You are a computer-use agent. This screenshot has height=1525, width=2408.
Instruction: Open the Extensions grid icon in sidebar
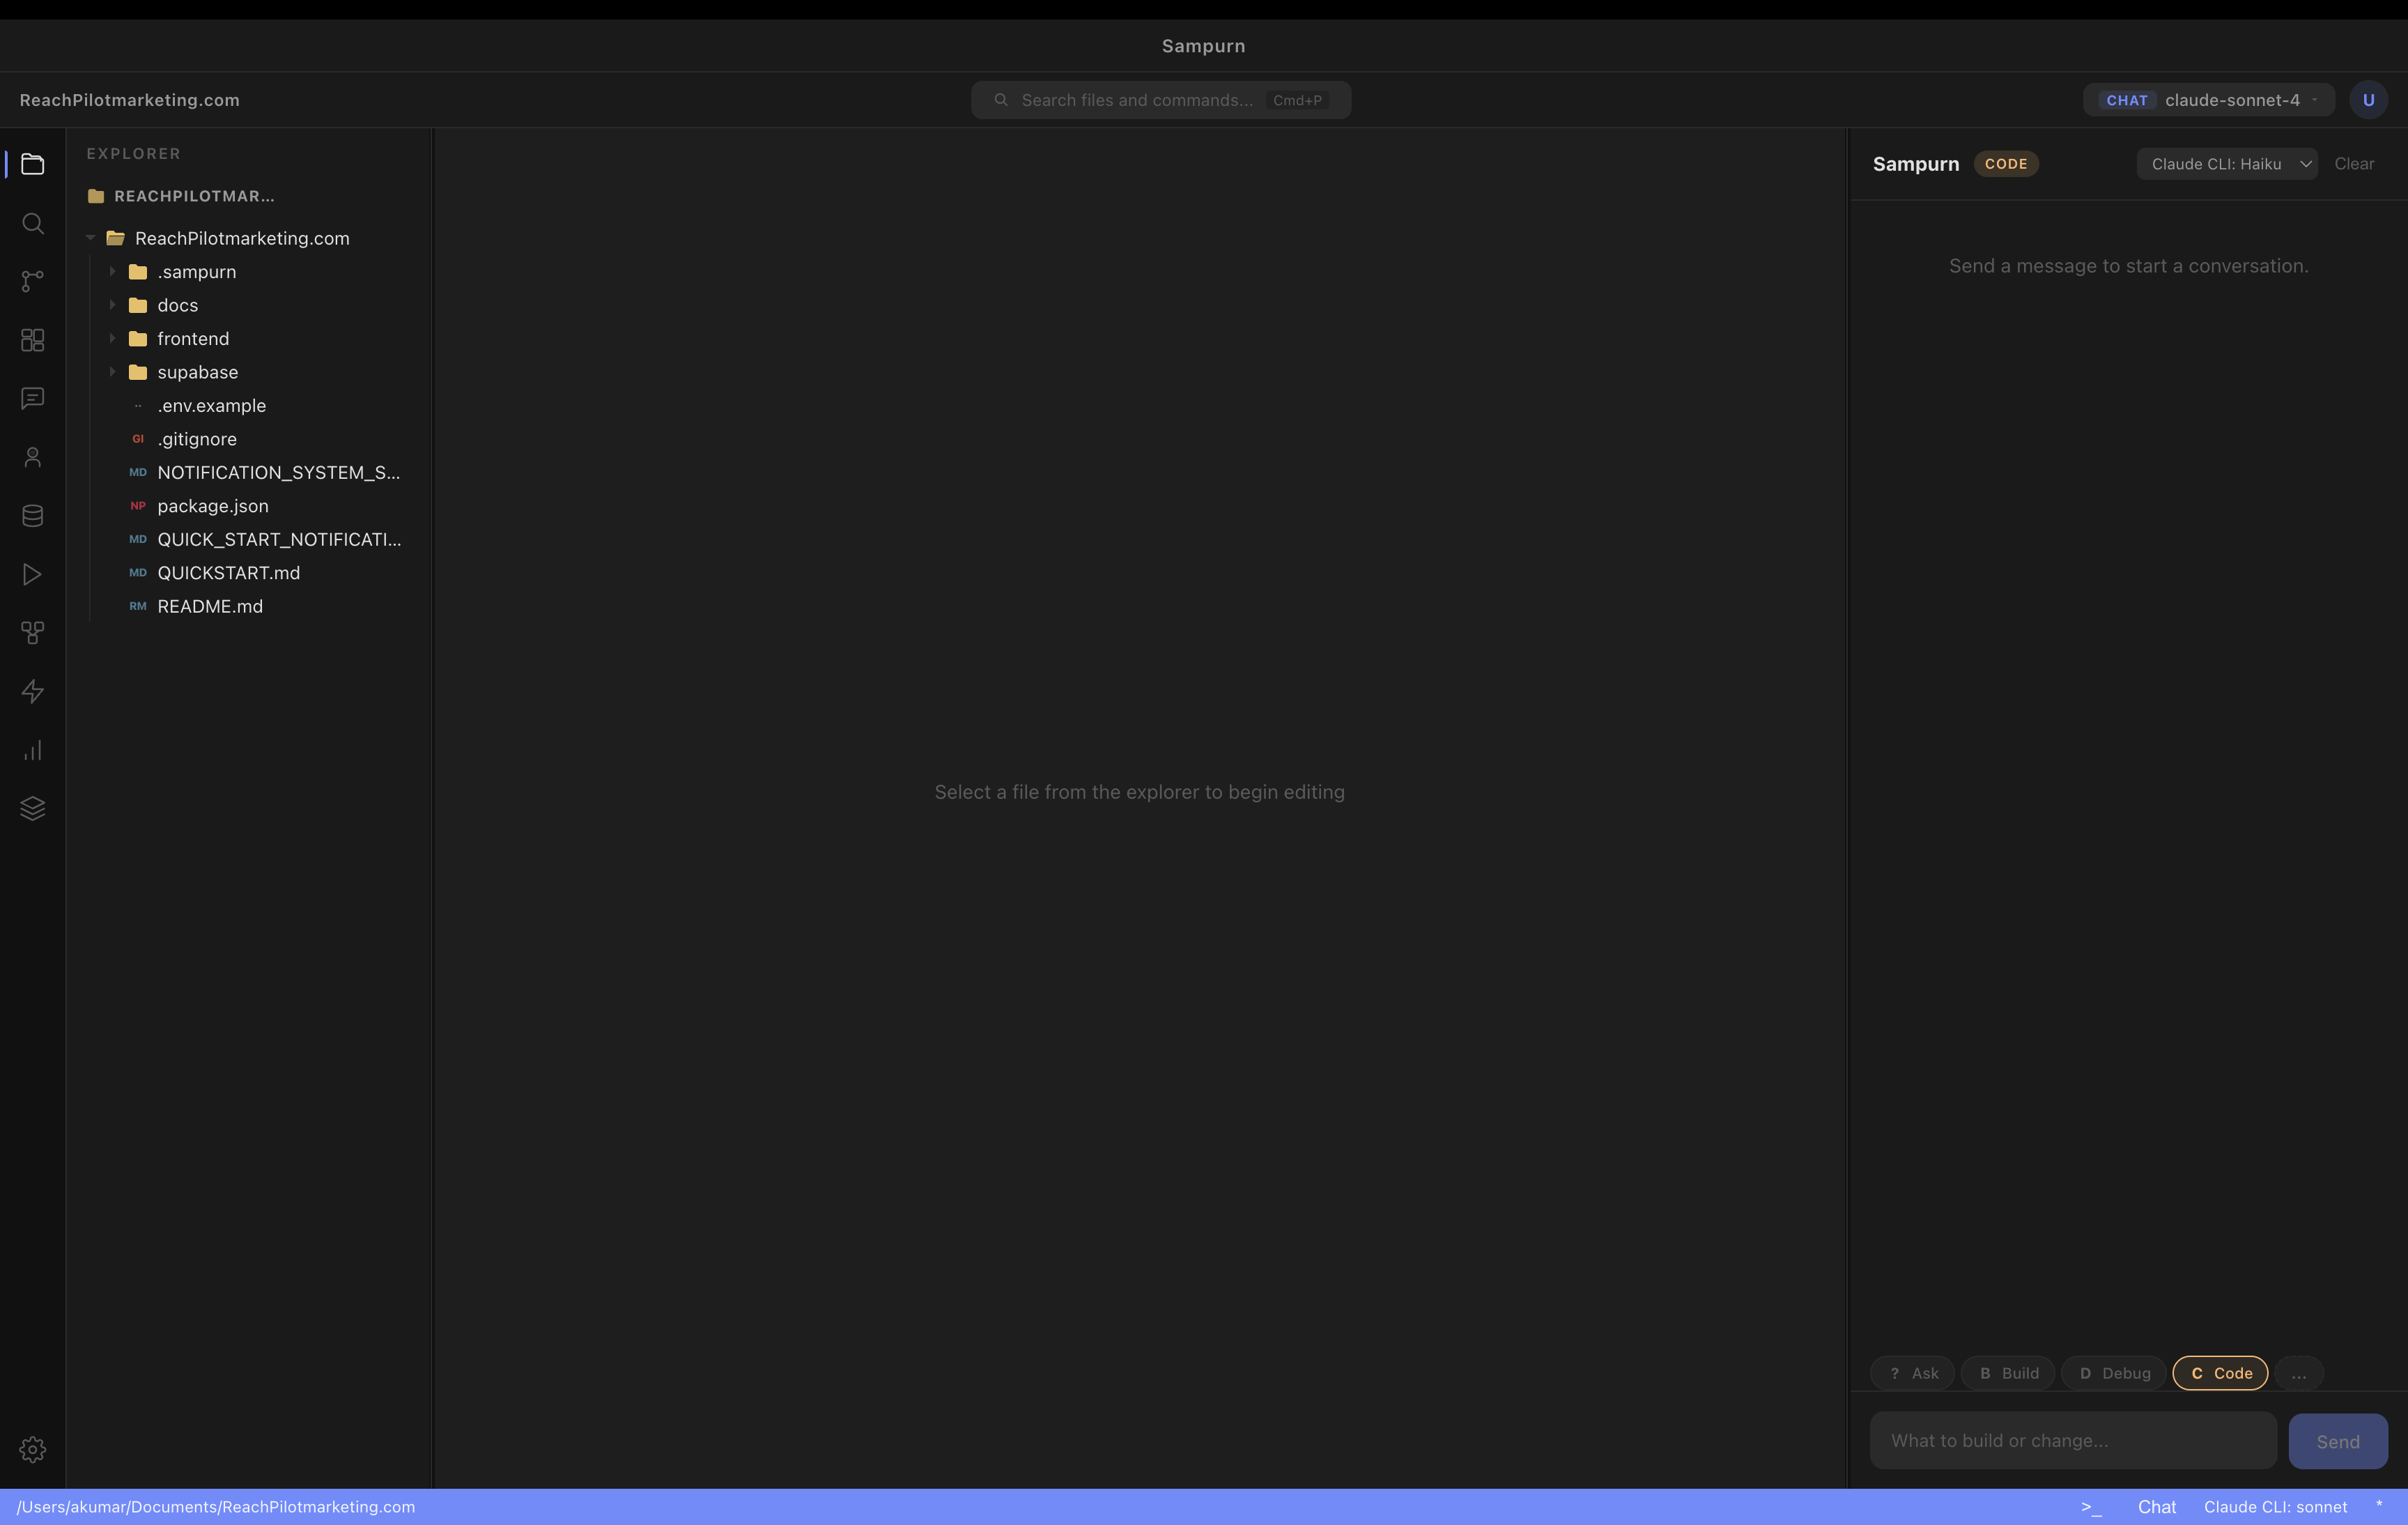[x=33, y=340]
